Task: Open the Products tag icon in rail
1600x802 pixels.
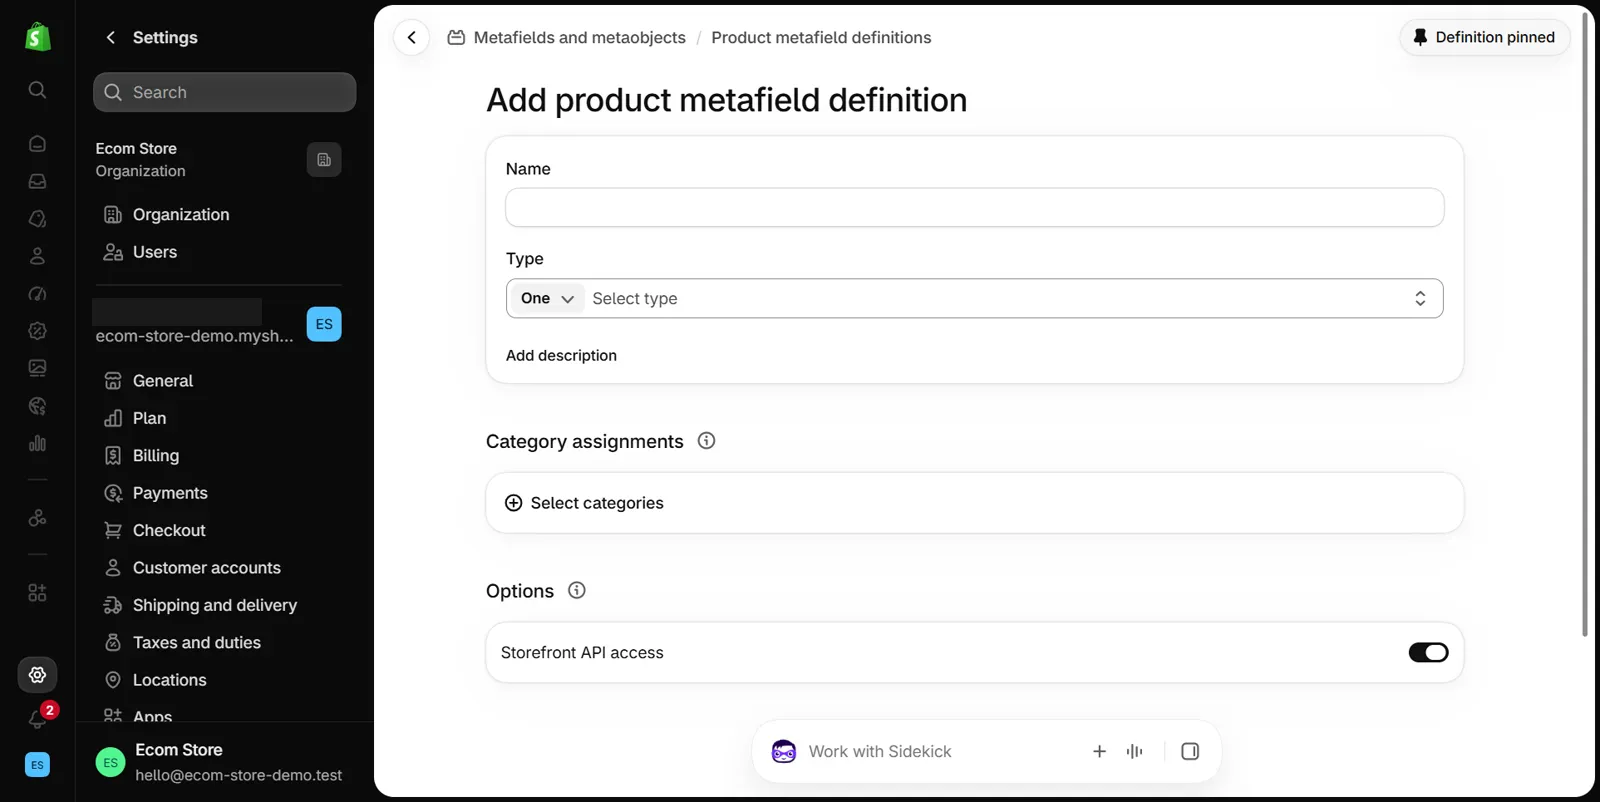Action: 37,218
